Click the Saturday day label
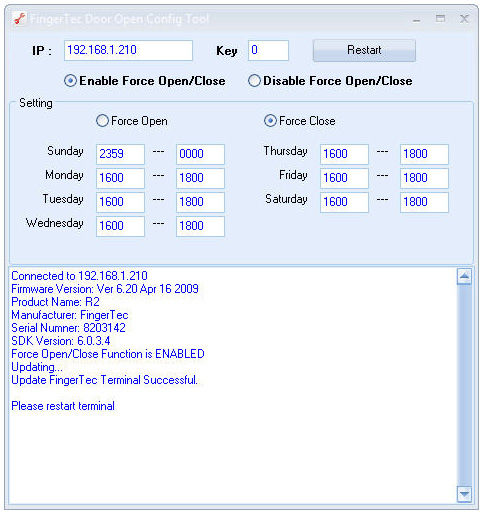The width and height of the screenshot is (481, 515). click(286, 199)
